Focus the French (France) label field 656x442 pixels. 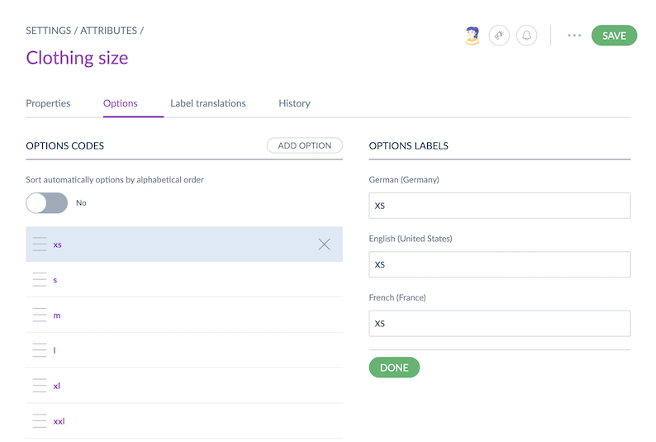click(499, 324)
